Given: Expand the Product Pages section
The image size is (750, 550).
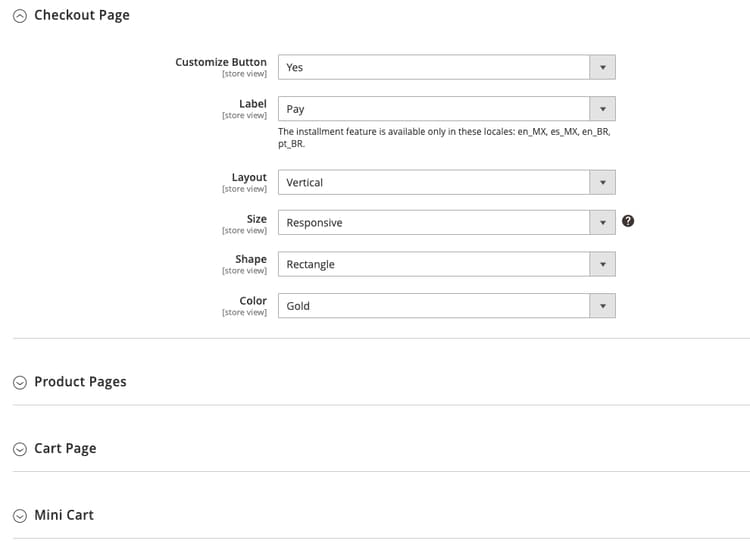Looking at the screenshot, I should [80, 382].
